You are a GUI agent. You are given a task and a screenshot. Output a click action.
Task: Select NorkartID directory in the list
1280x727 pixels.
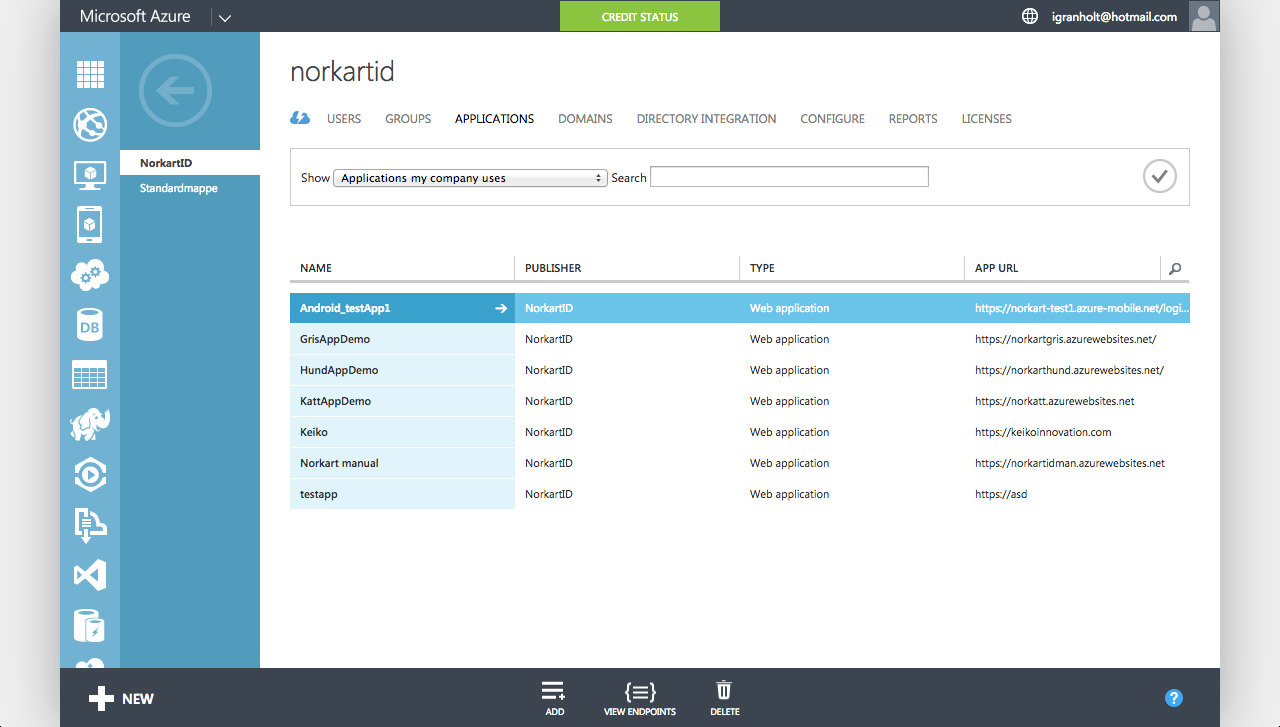pos(190,163)
